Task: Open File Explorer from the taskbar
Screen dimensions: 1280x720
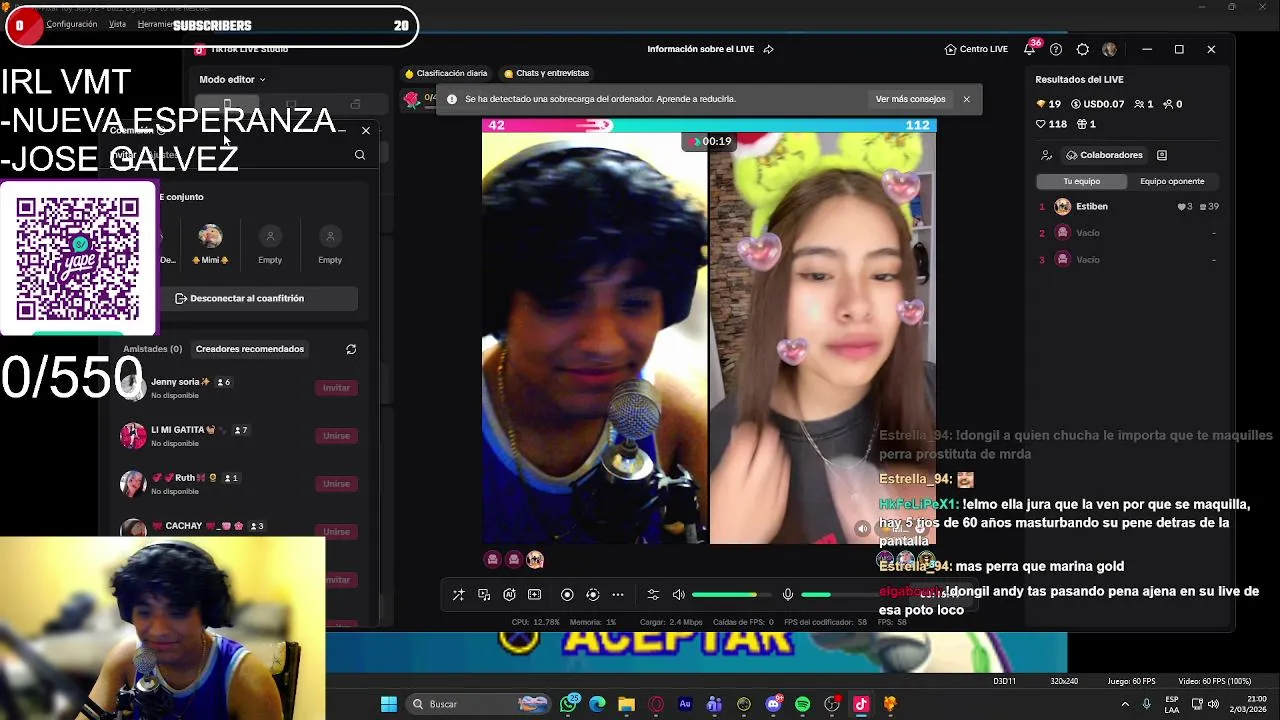Action: click(626, 704)
